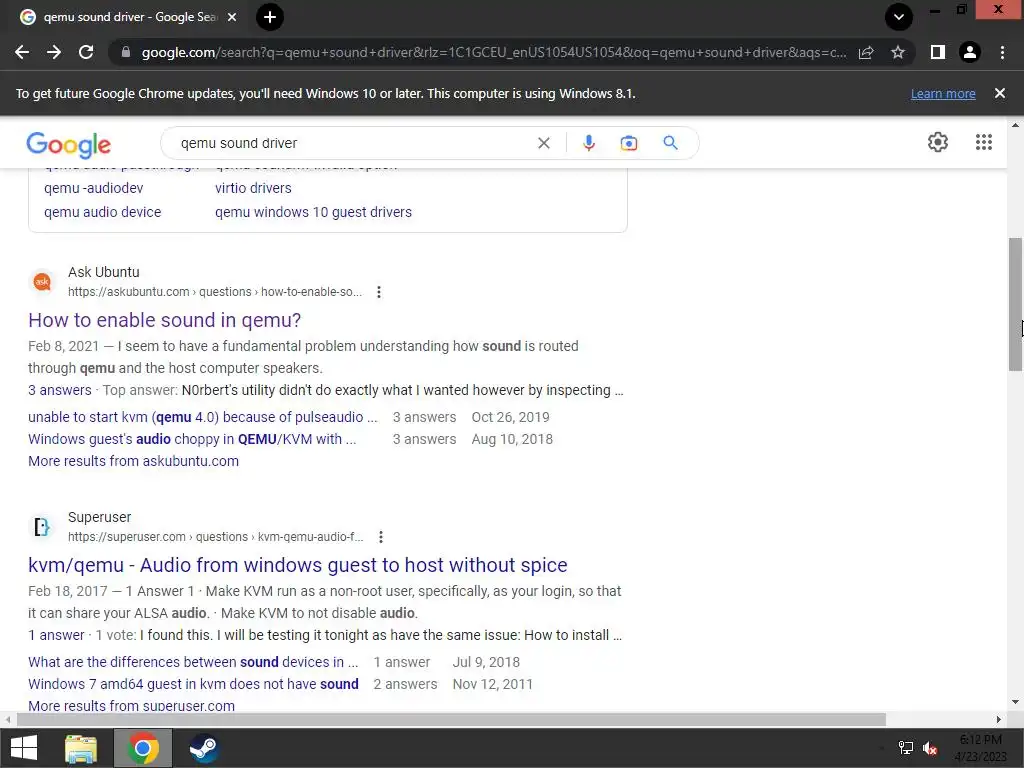Focus the qemu sound driver search box
Viewport: 1024px width, 768px height.
(353, 143)
